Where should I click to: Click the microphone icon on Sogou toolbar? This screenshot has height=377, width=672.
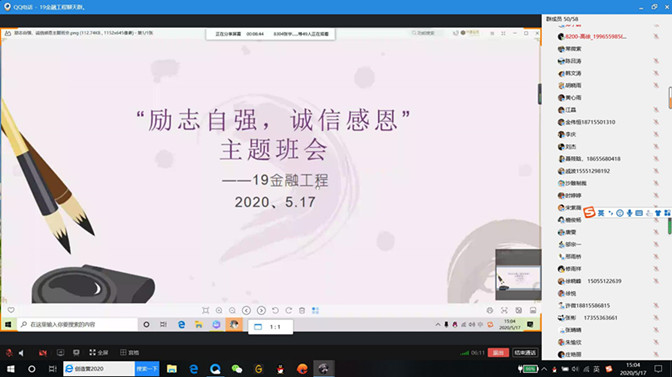click(x=629, y=213)
